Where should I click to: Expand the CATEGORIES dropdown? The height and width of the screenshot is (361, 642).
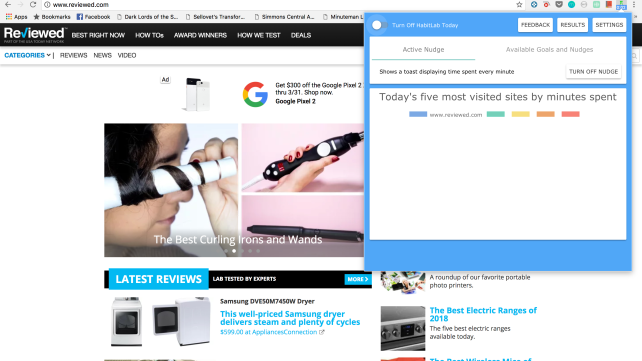tap(27, 55)
